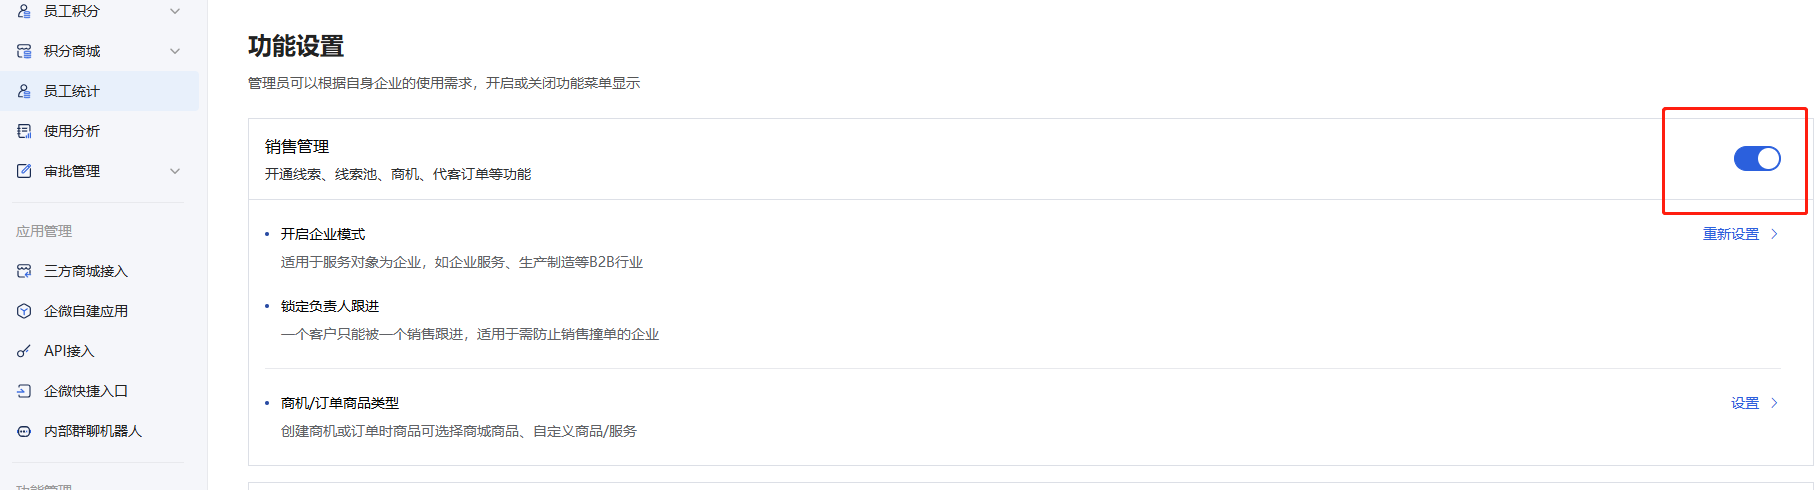Screen dimensions: 1820x490
Task: Click the 员工统计 person icon
Action: [24, 91]
